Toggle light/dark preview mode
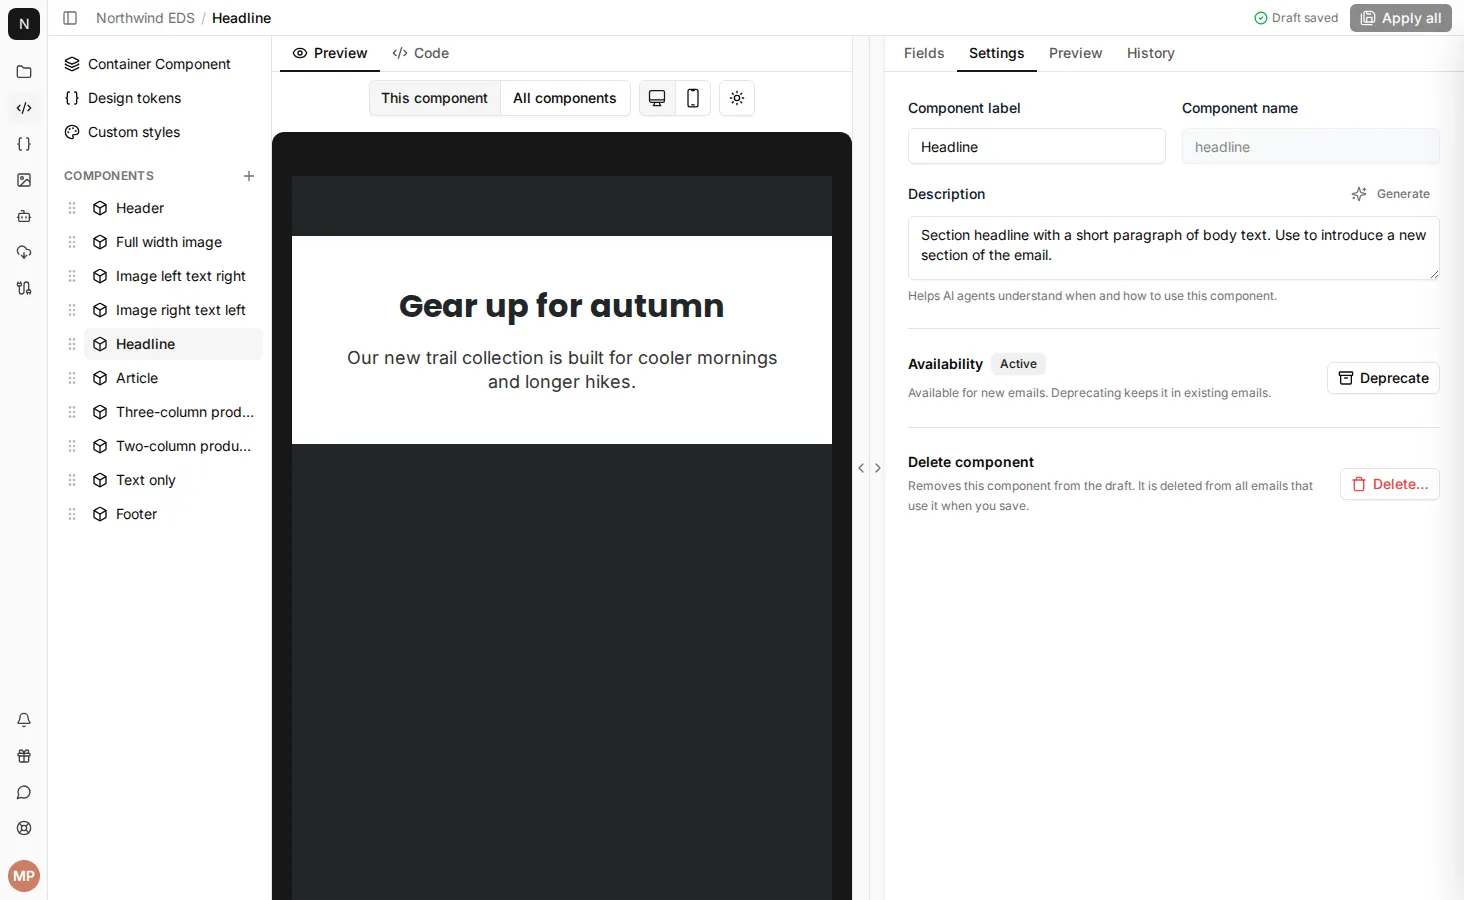The image size is (1464, 900). (x=737, y=98)
